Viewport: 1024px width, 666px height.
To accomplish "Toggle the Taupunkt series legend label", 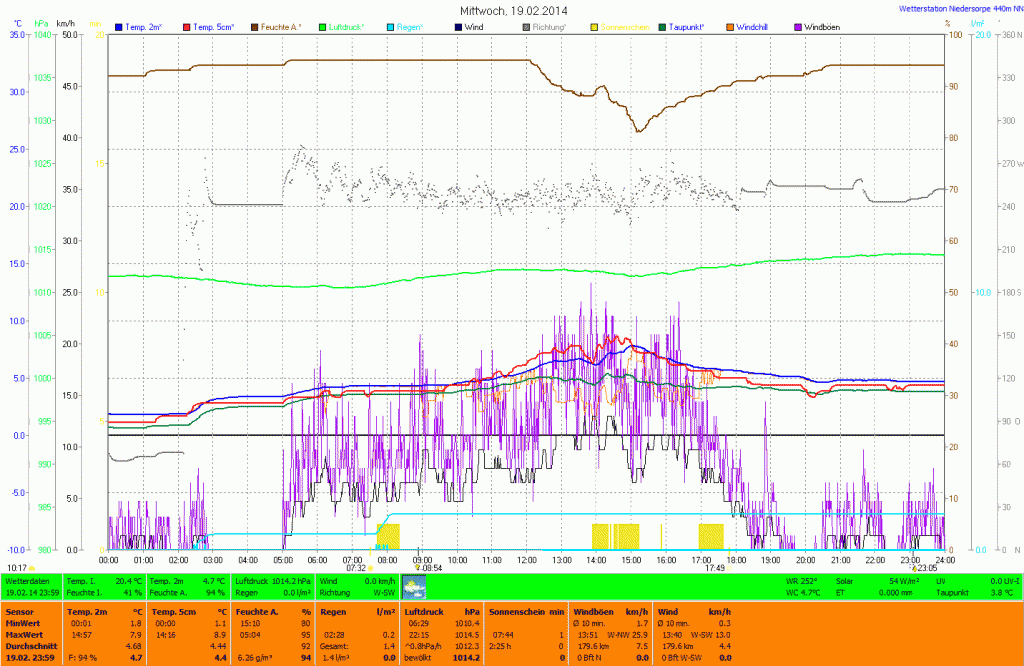I will (x=686, y=25).
